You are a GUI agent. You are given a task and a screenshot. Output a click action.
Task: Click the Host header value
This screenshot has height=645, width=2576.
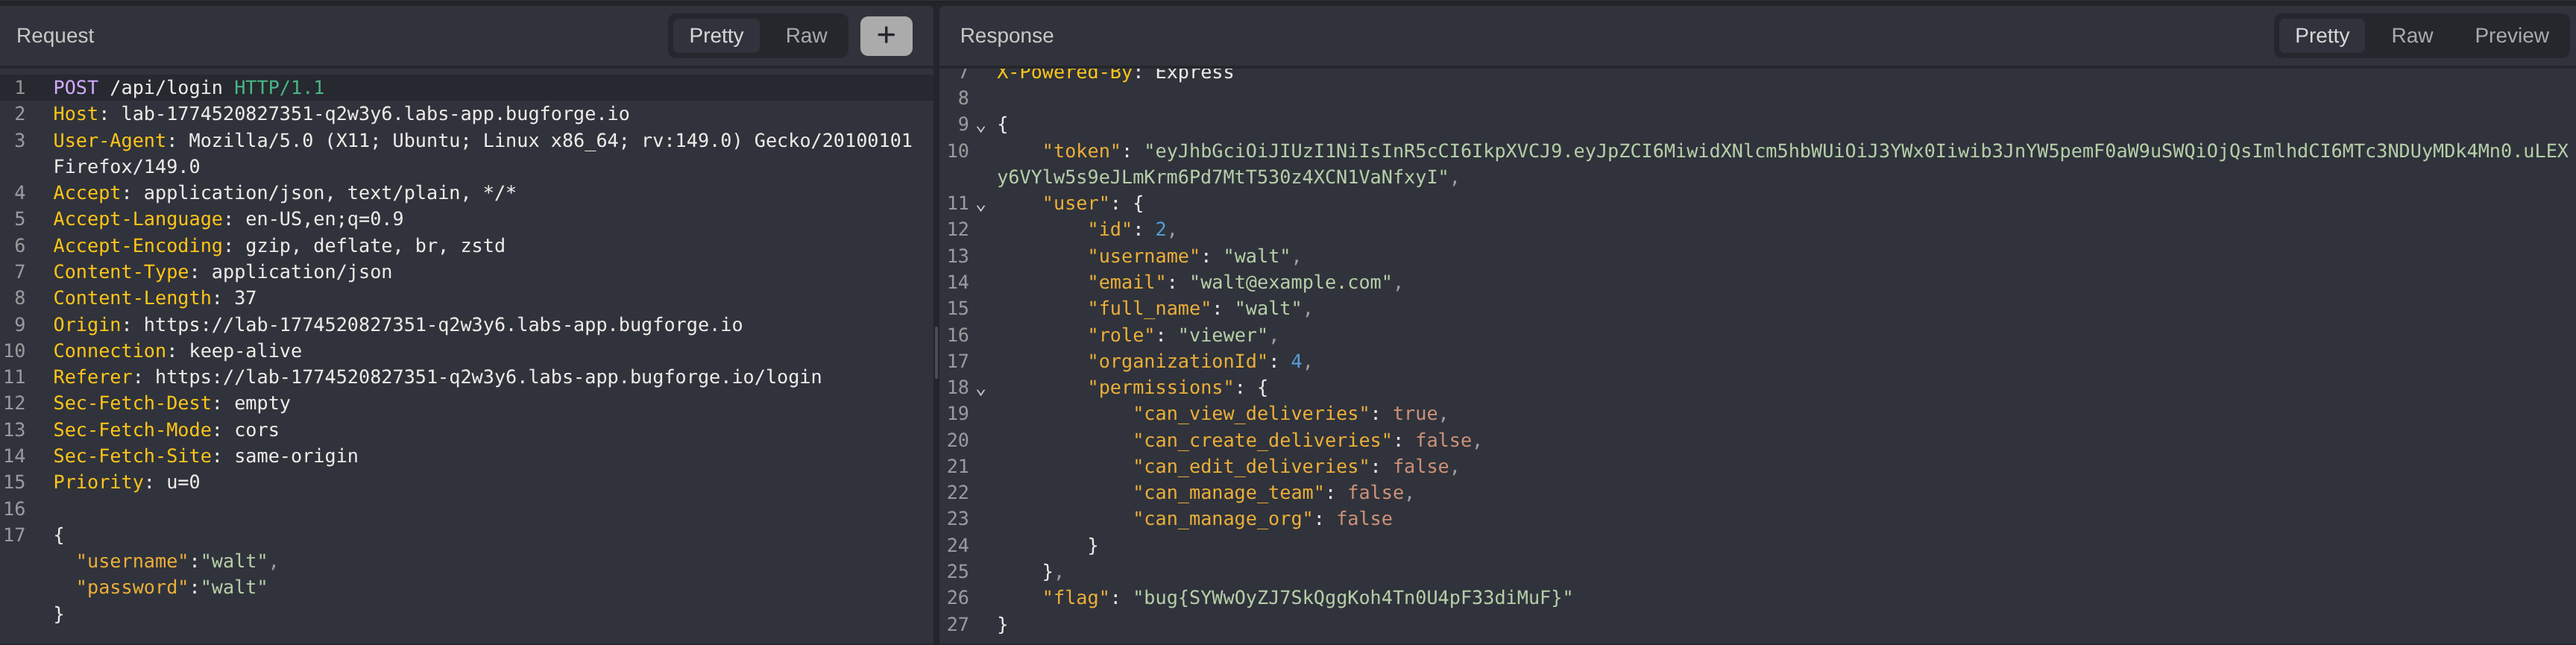(375, 114)
